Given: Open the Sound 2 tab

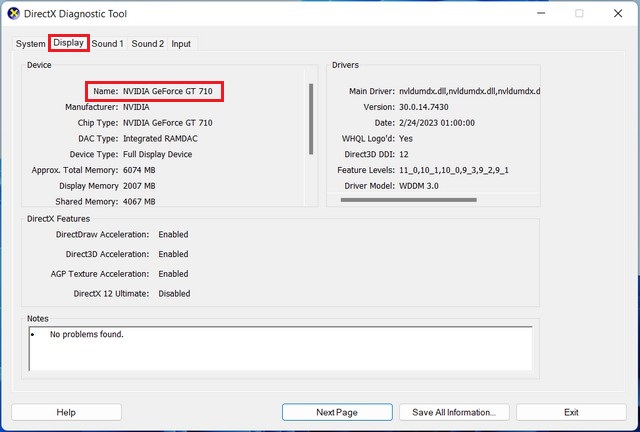Looking at the screenshot, I should tap(148, 44).
